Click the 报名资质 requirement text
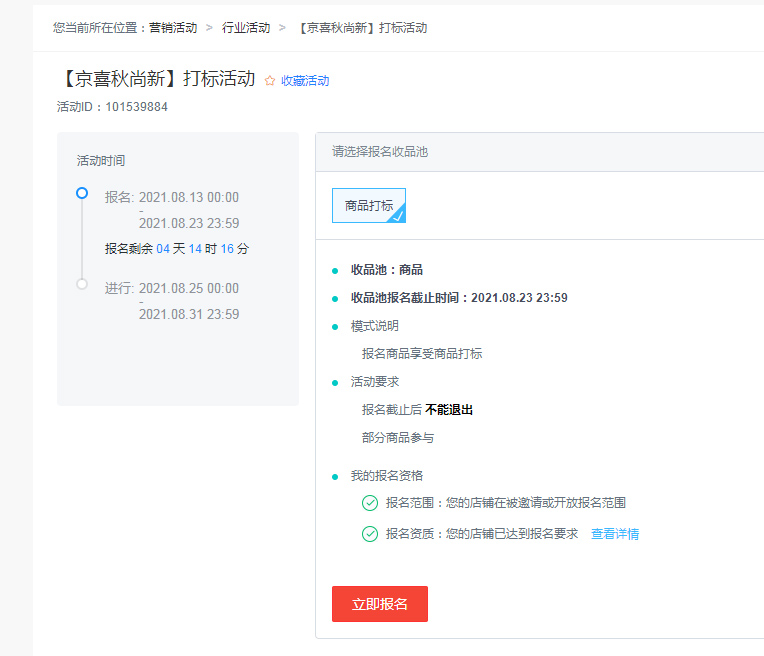The height and width of the screenshot is (656, 764). click(482, 534)
